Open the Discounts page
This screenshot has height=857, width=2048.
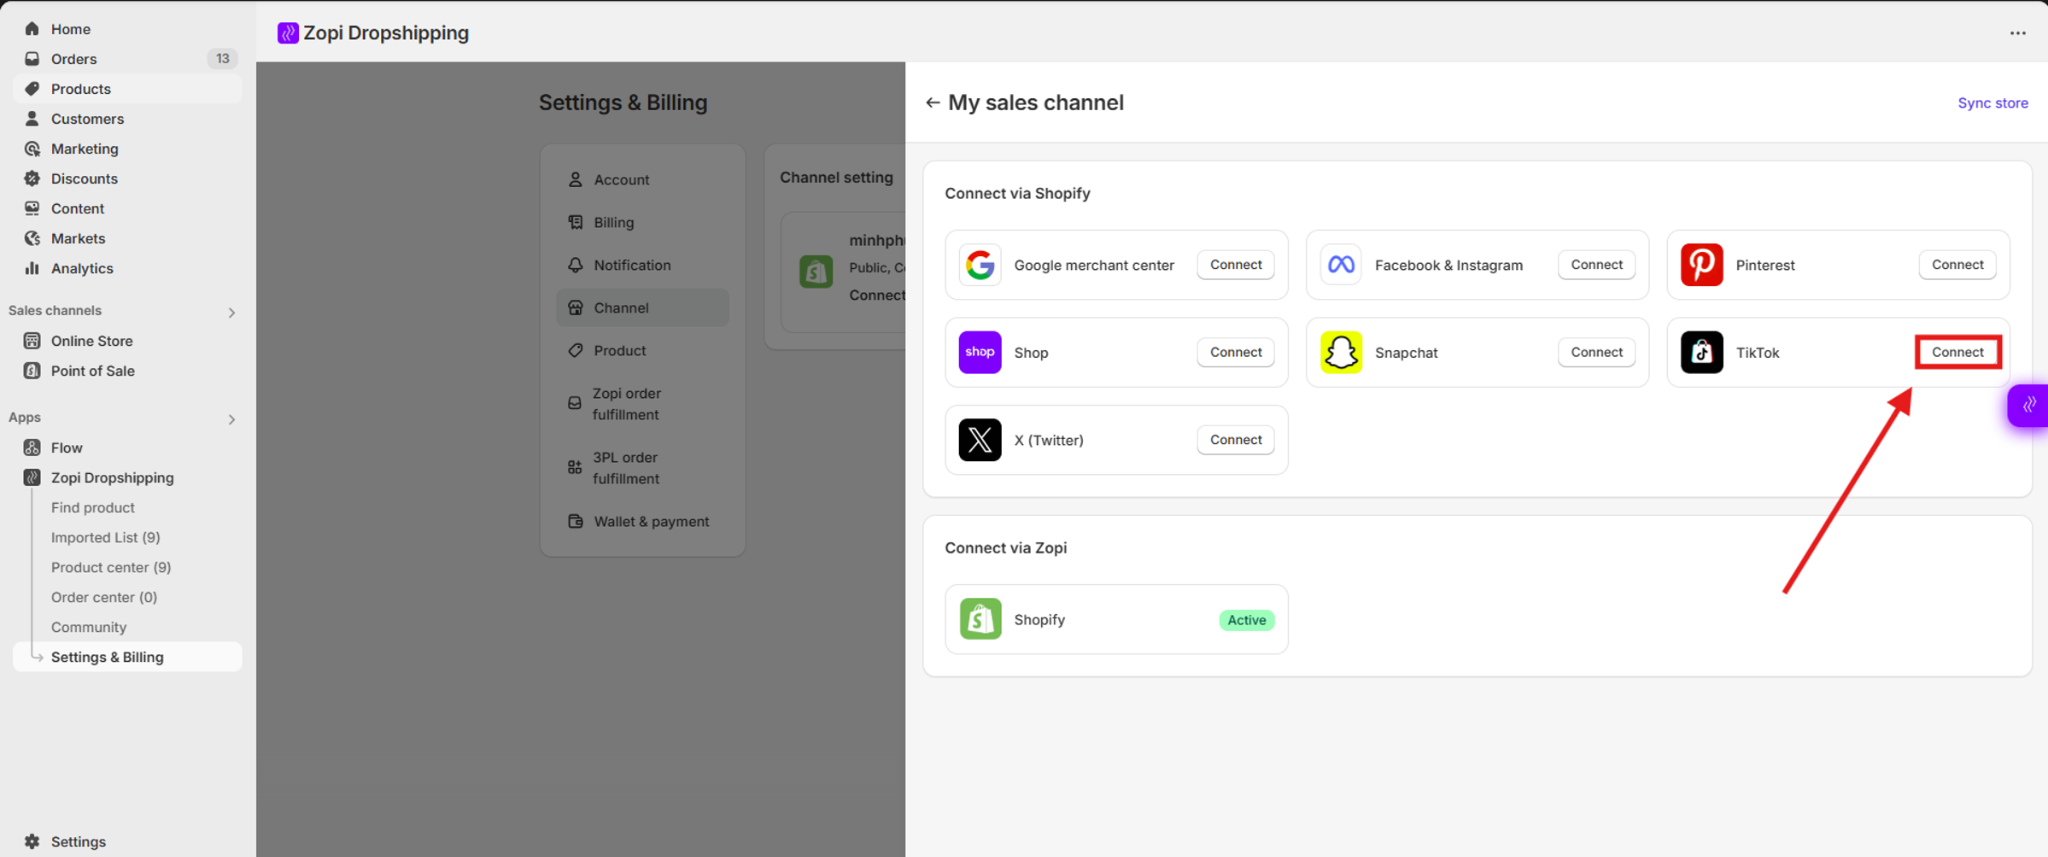pyautogui.click(x=84, y=179)
